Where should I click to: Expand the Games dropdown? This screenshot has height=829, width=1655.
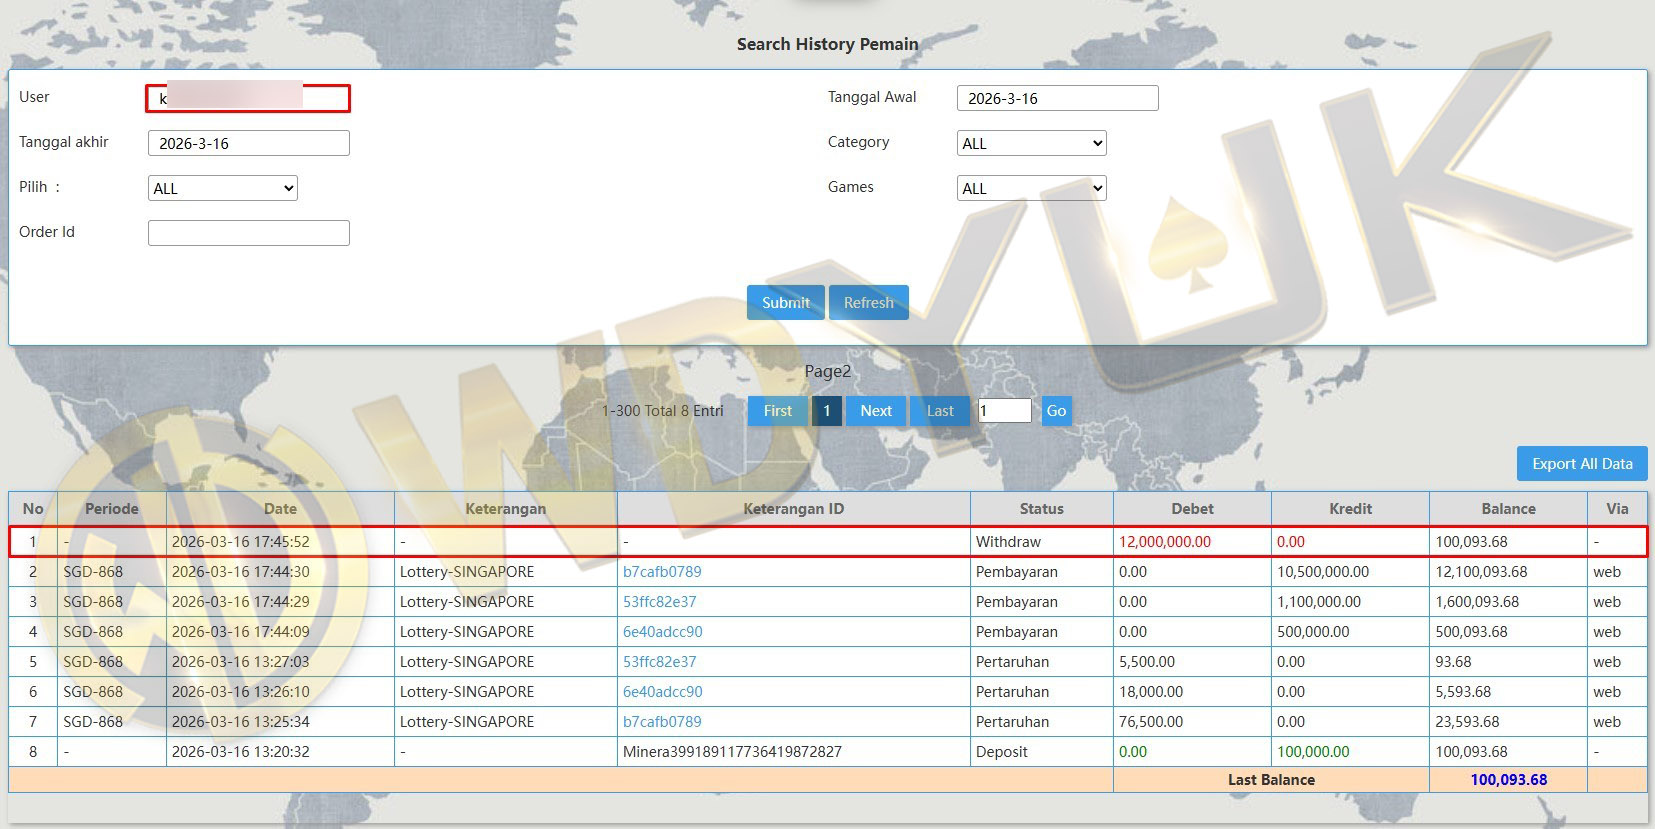click(1031, 188)
